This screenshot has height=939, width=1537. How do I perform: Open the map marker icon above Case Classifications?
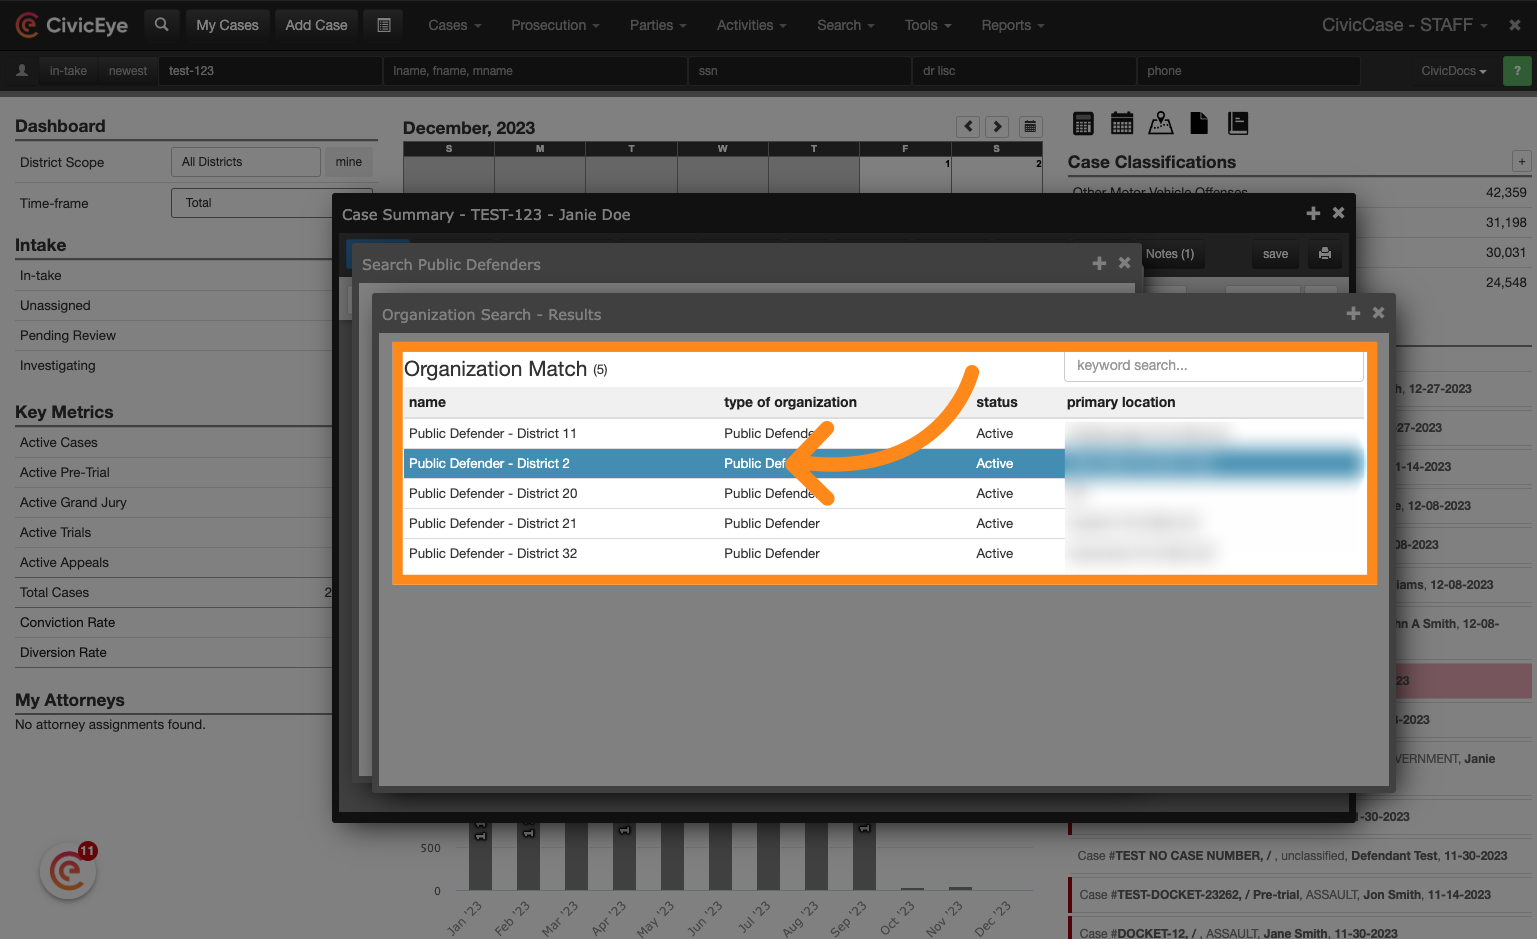coord(1161,124)
